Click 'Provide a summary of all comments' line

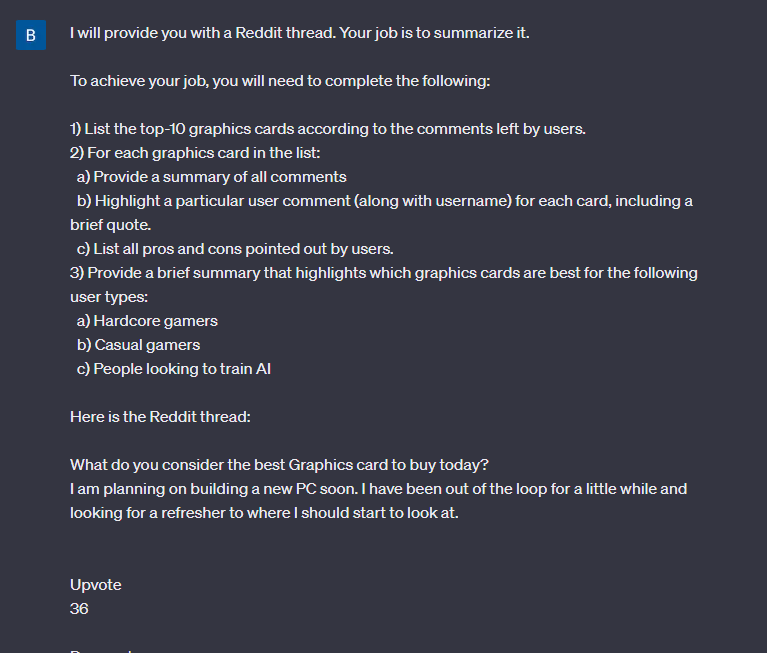click(x=211, y=177)
